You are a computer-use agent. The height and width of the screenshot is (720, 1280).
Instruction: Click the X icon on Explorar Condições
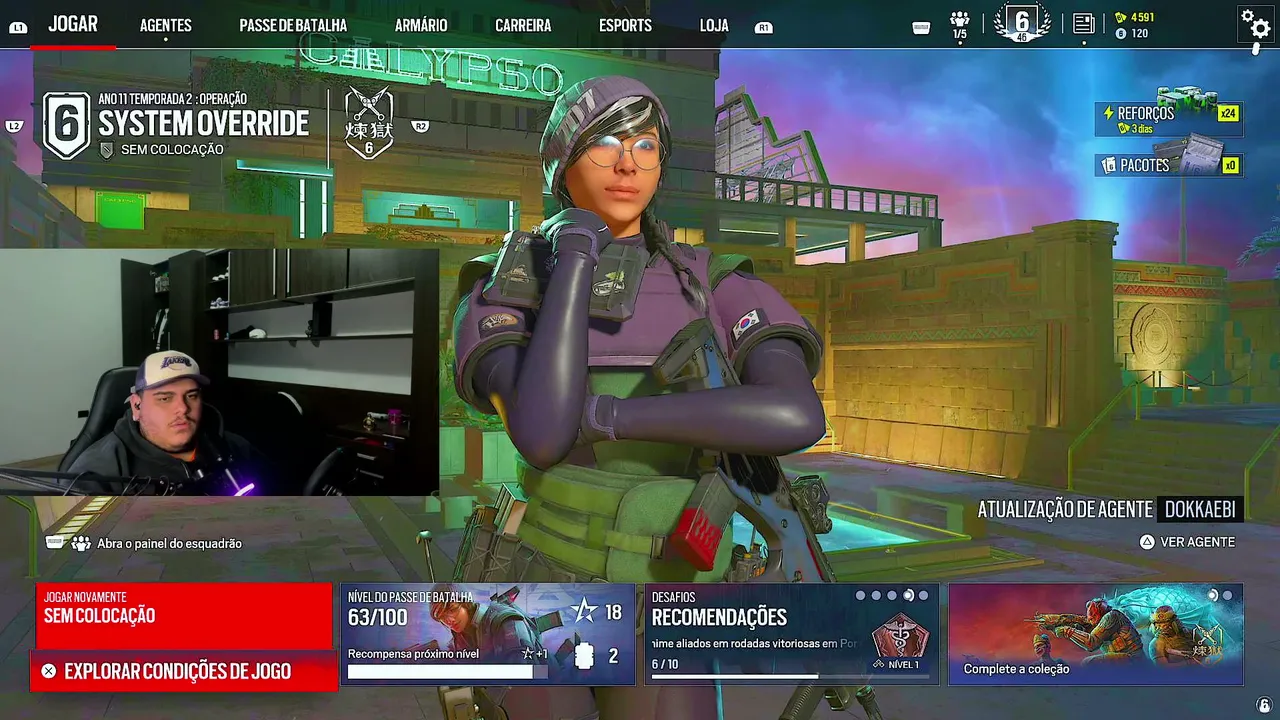coord(48,672)
